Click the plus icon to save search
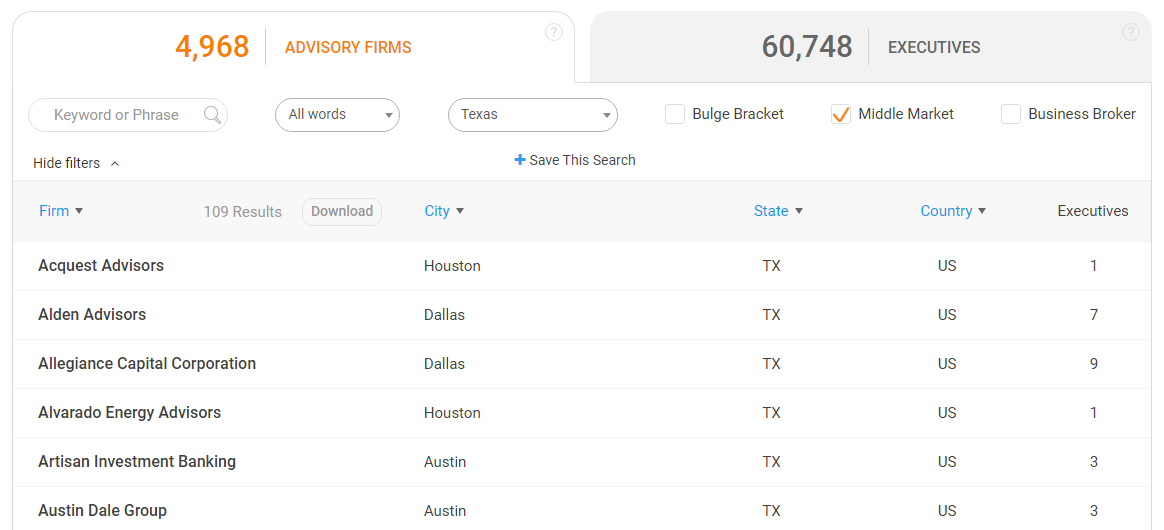 coord(520,160)
